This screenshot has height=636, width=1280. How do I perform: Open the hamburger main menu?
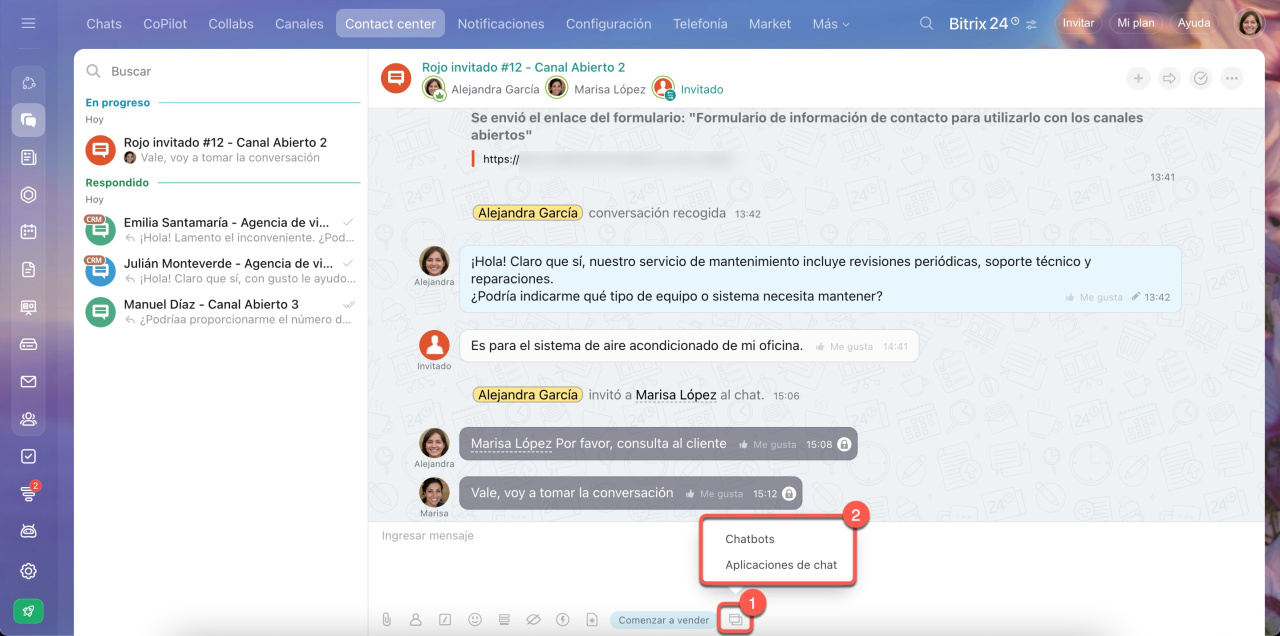[x=28, y=23]
